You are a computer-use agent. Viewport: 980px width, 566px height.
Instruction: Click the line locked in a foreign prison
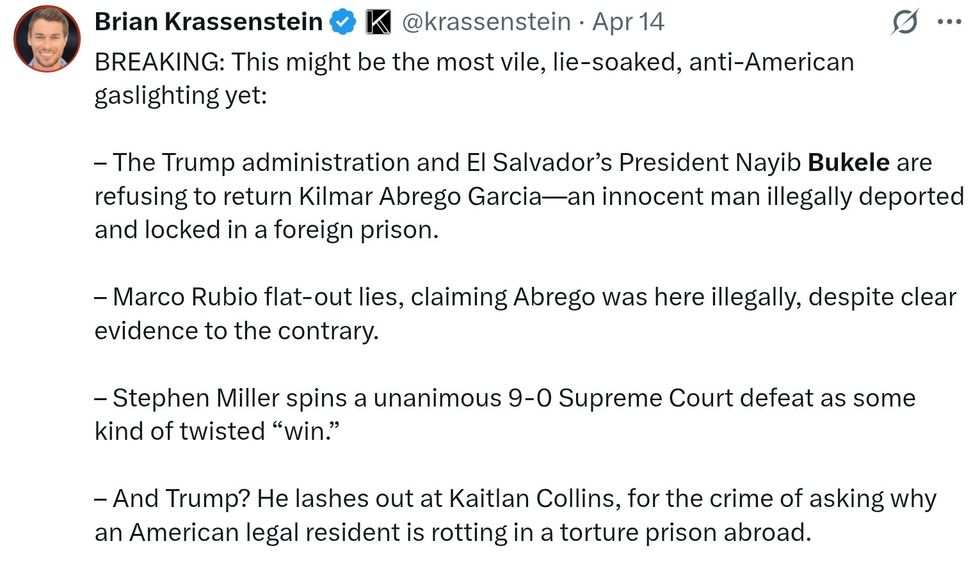(x=266, y=230)
